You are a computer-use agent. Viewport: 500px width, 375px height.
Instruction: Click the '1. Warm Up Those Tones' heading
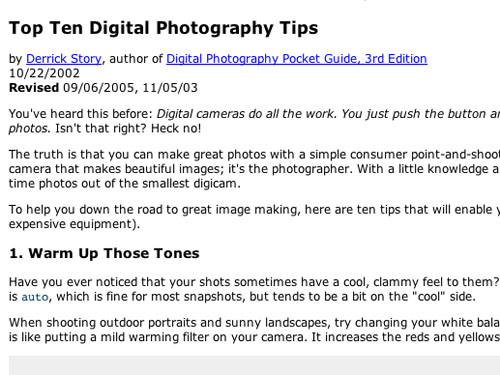tap(104, 253)
